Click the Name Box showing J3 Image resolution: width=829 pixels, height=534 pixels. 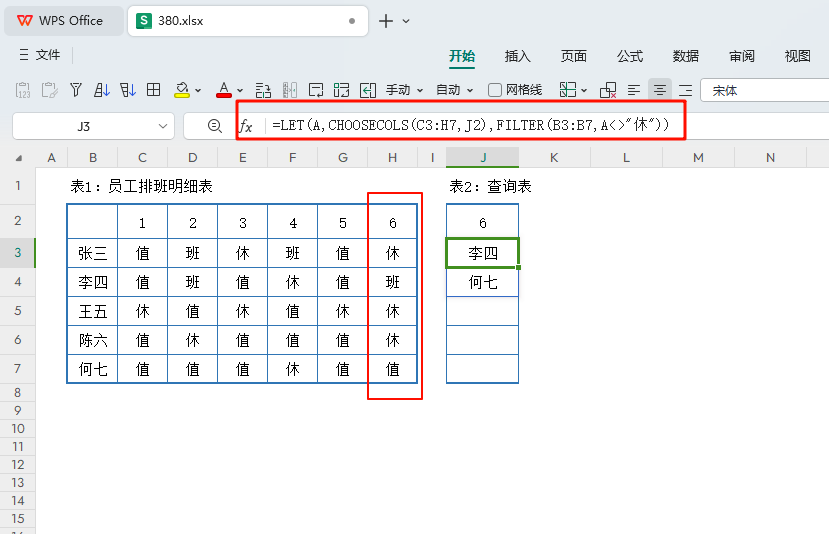tap(84, 126)
